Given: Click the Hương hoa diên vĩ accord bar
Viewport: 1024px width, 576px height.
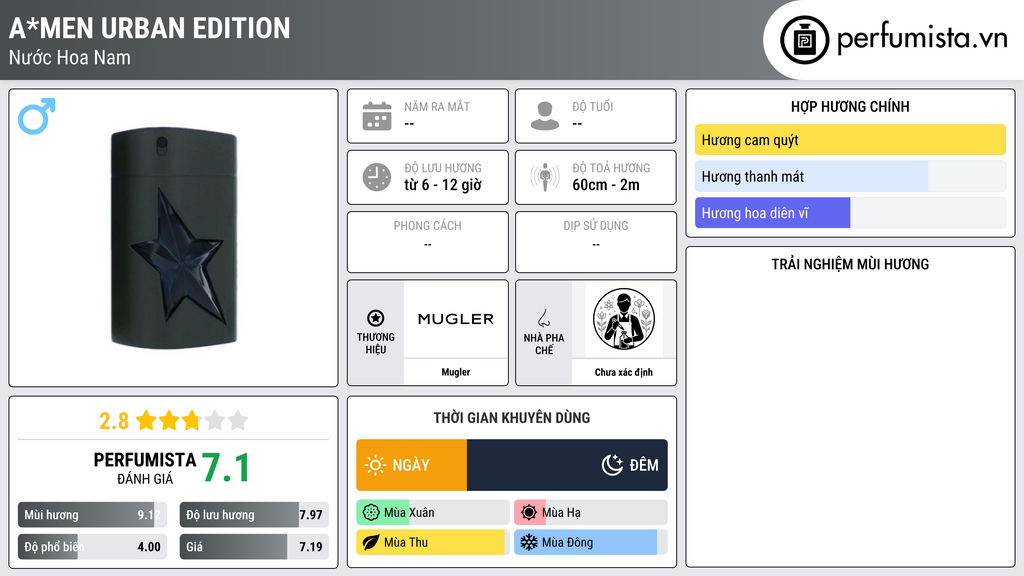Looking at the screenshot, I should [850, 213].
